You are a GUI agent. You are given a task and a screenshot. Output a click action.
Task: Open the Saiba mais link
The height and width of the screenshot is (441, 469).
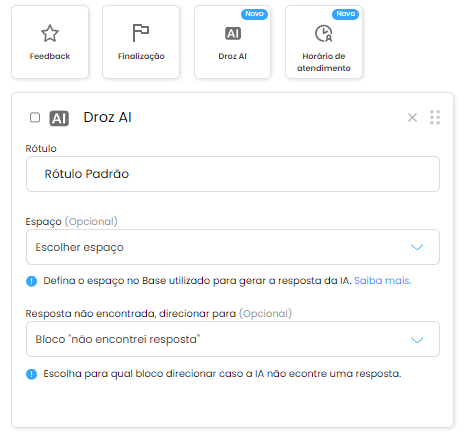(383, 281)
